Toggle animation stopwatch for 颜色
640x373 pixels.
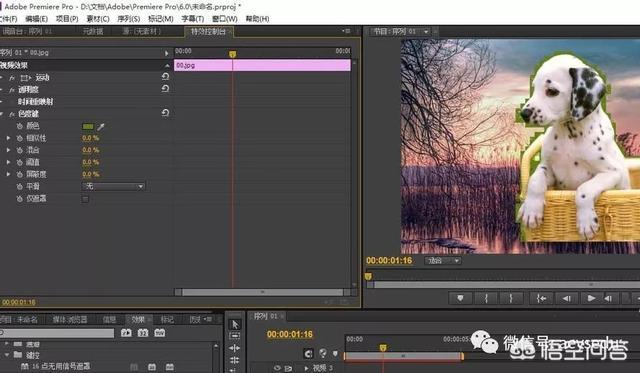[x=19, y=126]
